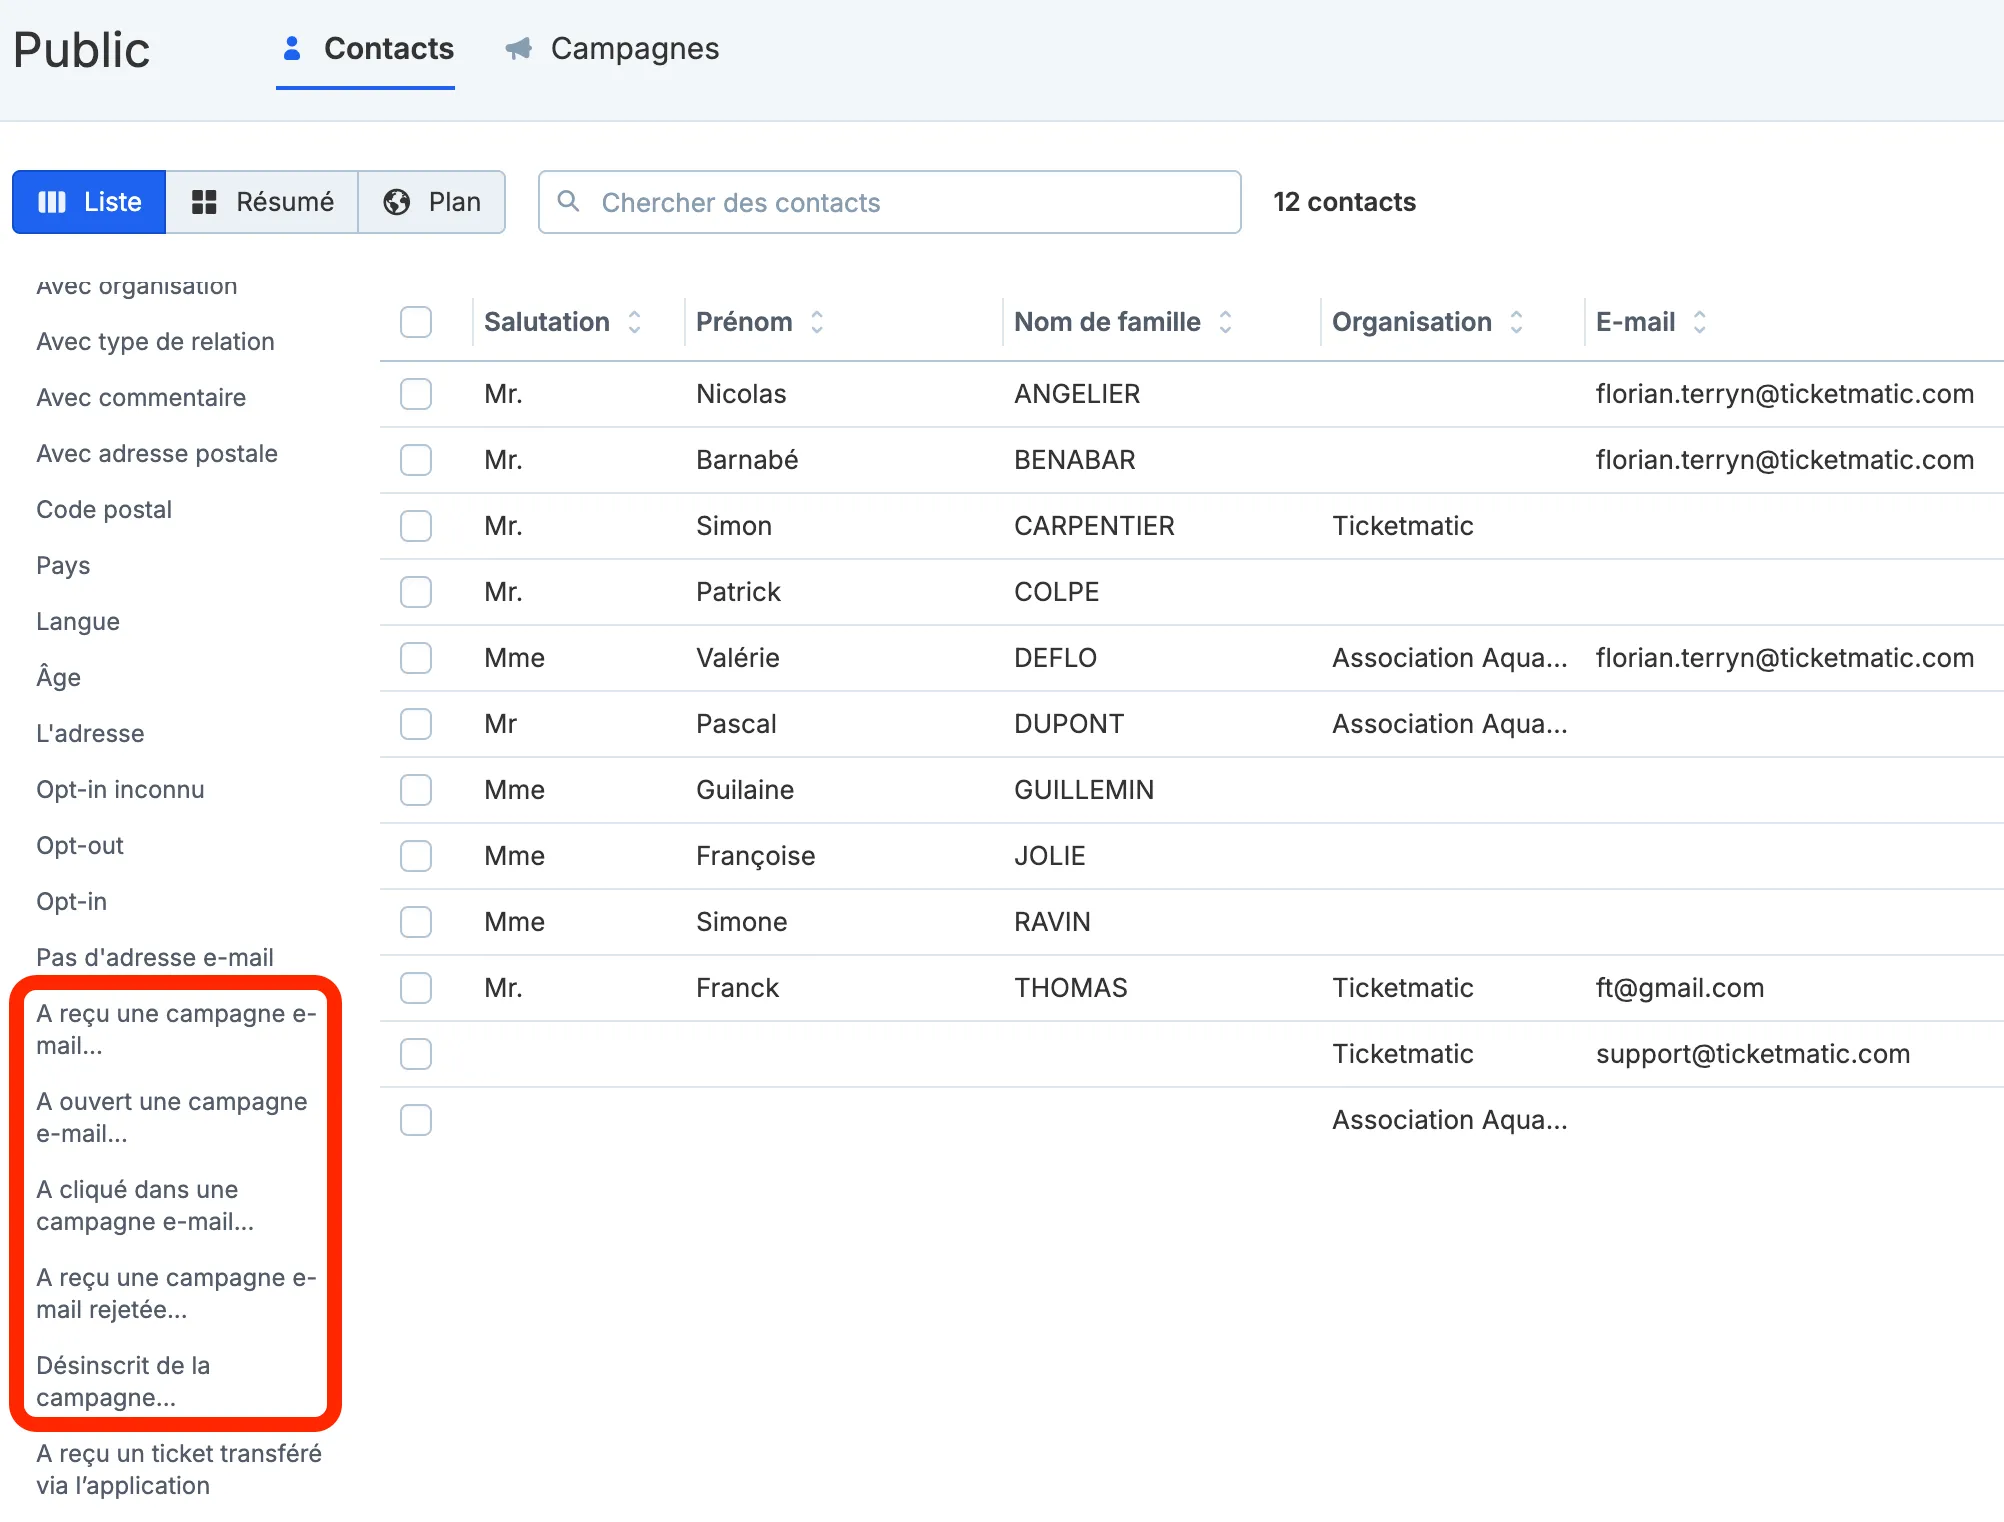Tick the Simon CARPENTIER checkbox

point(416,526)
